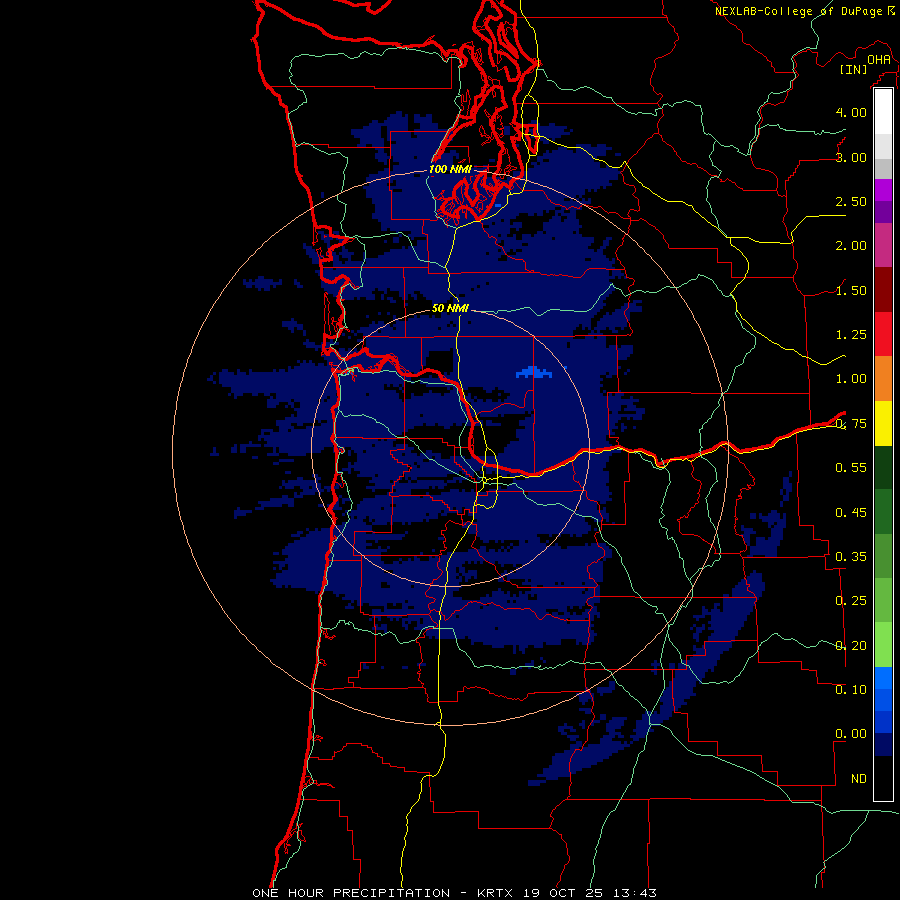Image resolution: width=900 pixels, height=900 pixels.
Task: Click the "0.35" legend value
Action: click(851, 557)
